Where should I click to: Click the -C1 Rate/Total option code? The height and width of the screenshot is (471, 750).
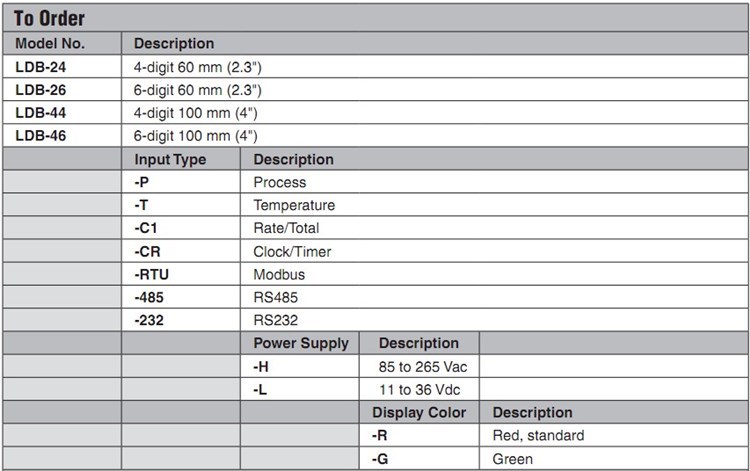pyautogui.click(x=145, y=228)
